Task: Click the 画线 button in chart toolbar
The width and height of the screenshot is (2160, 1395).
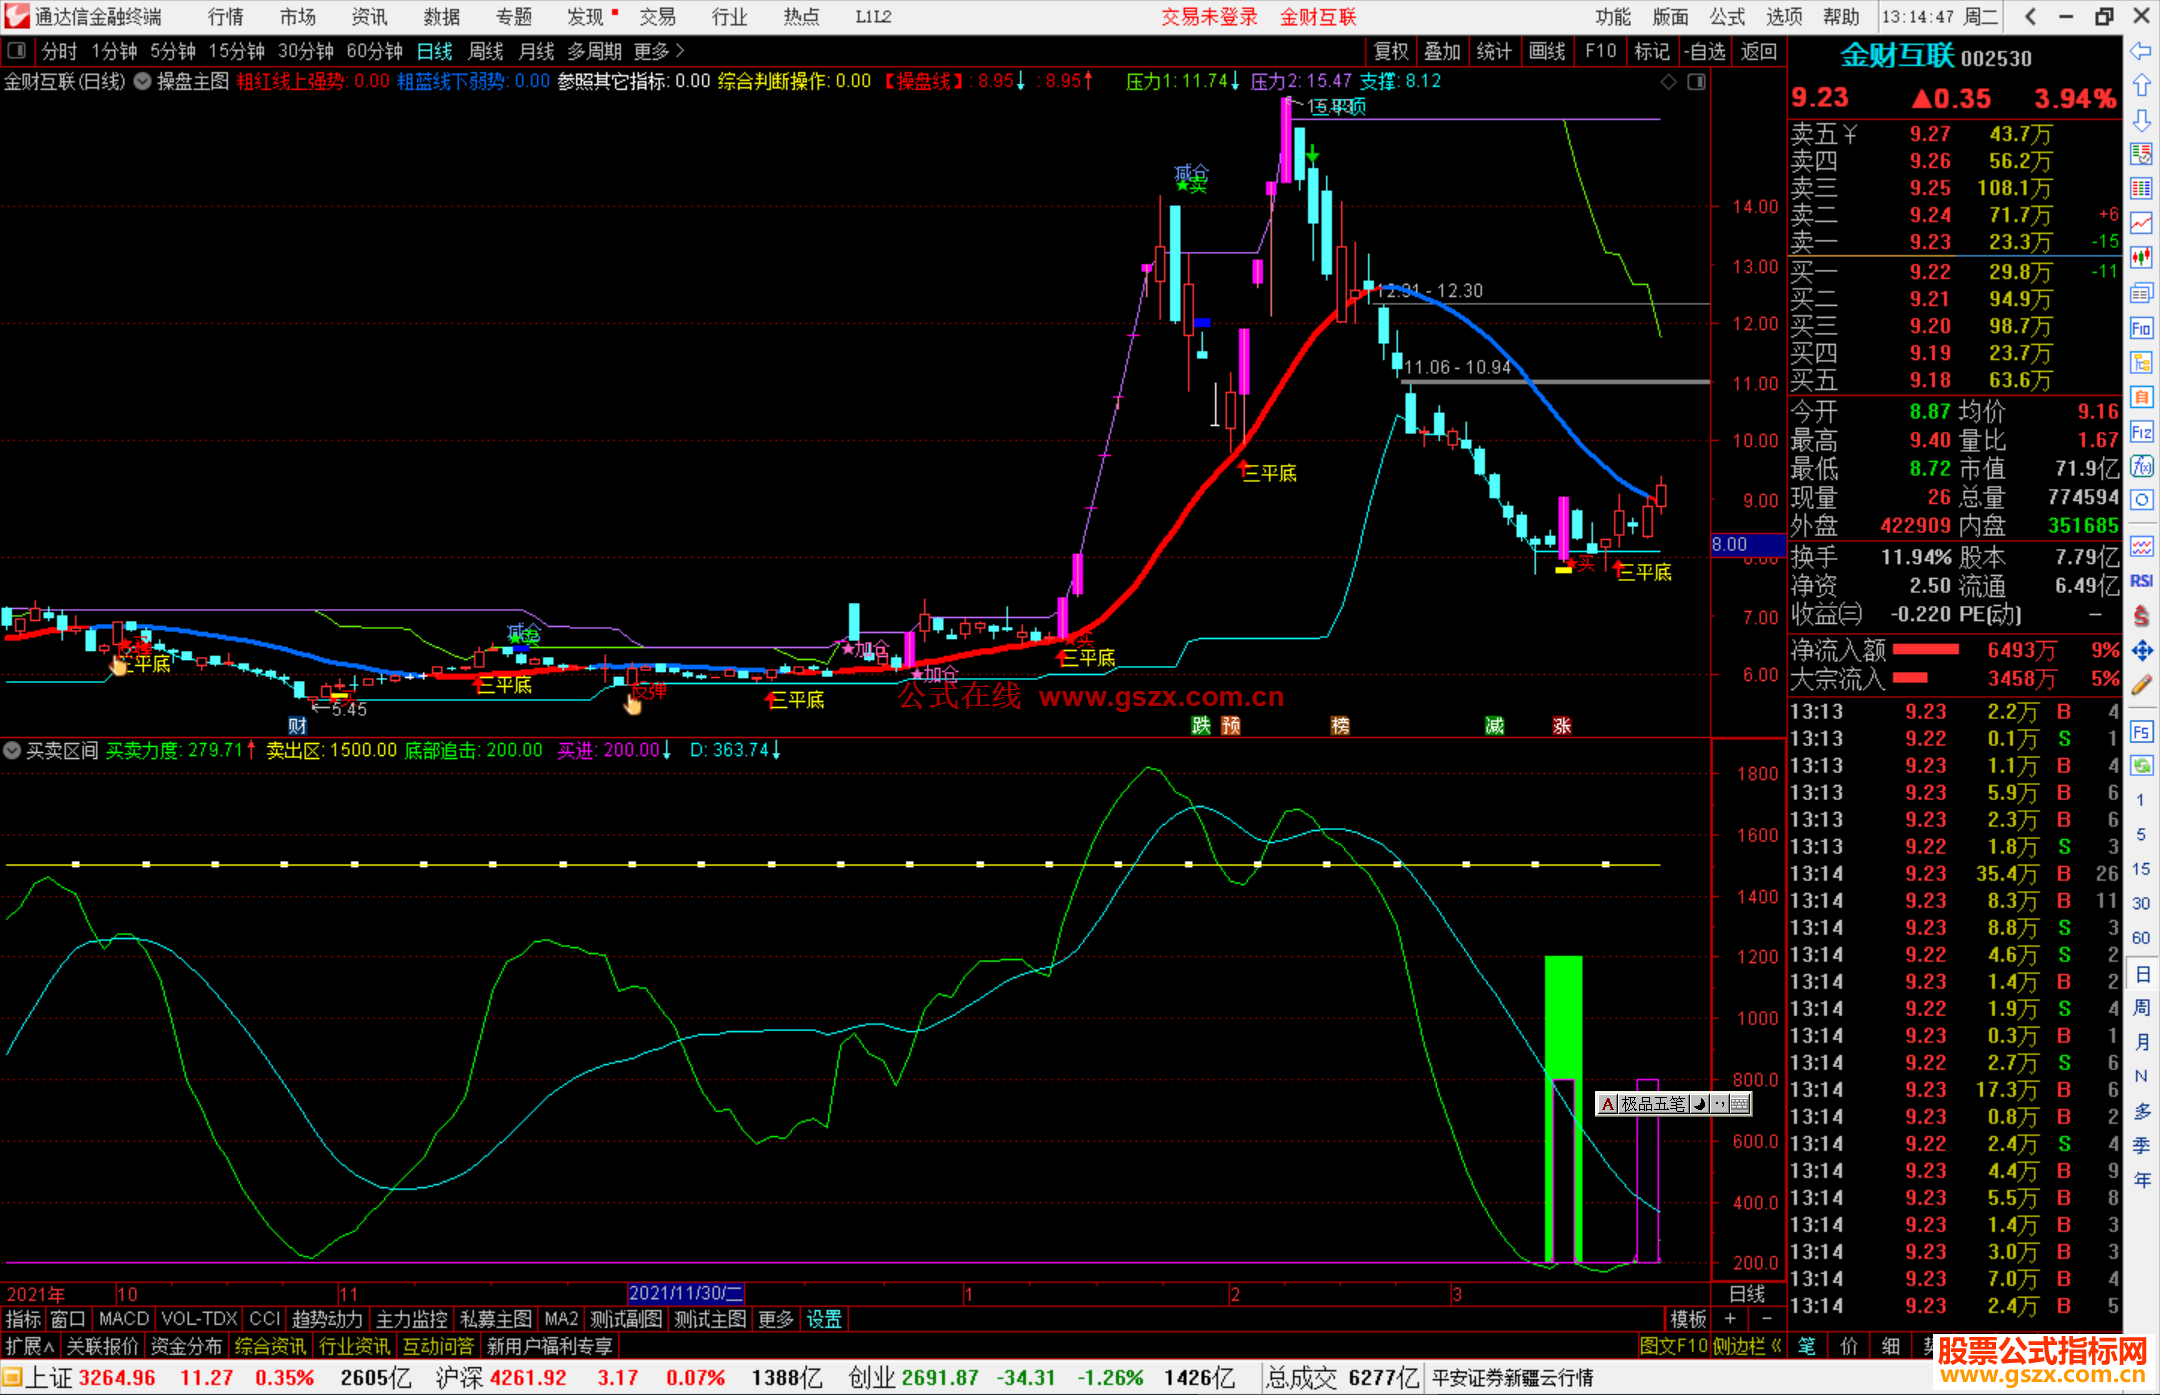Action: 1547,51
